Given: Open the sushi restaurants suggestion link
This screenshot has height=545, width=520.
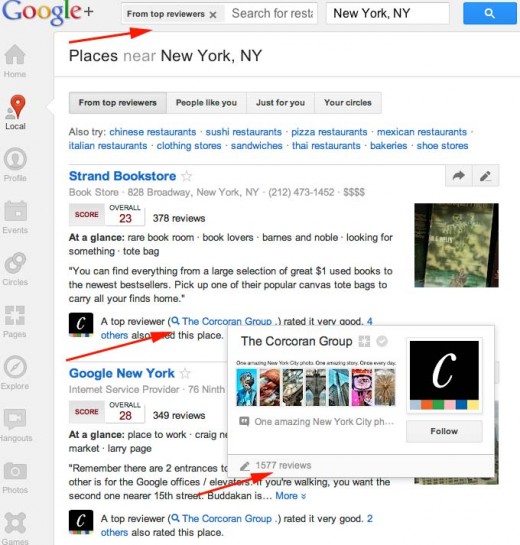Looking at the screenshot, I should 243,132.
